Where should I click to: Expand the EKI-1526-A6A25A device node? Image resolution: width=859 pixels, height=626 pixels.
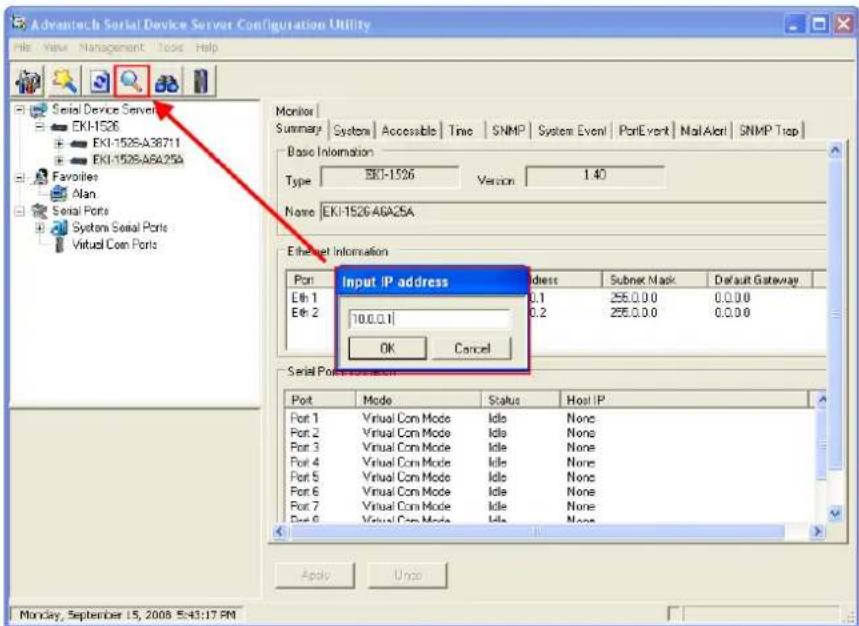59,160
